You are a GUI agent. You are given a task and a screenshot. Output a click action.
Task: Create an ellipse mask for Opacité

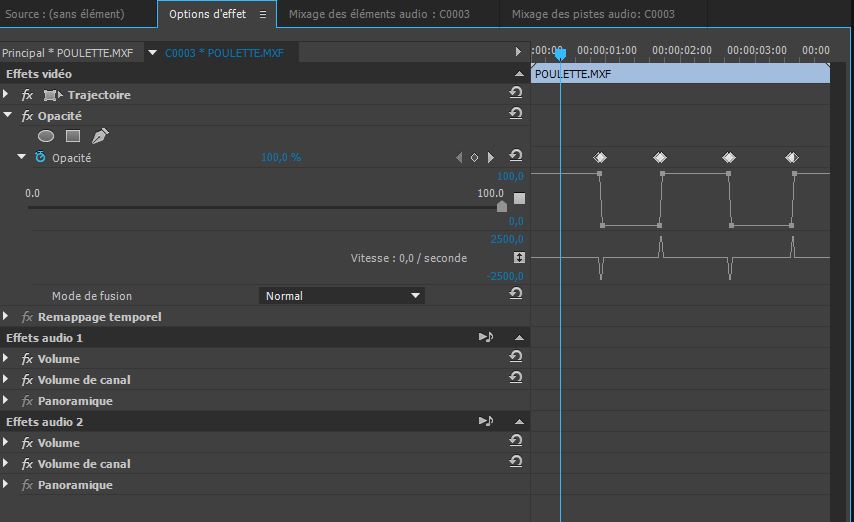[x=46, y=136]
